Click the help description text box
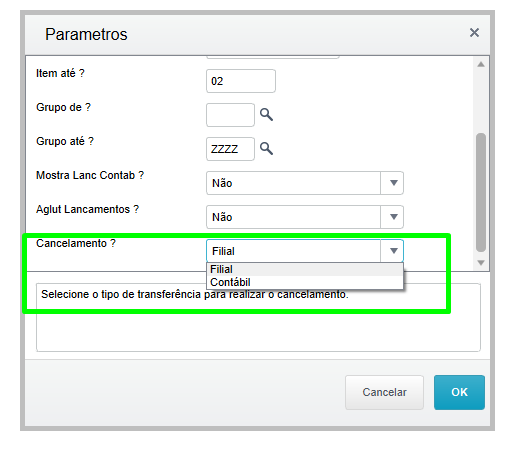The height and width of the screenshot is (465, 530). (258, 317)
